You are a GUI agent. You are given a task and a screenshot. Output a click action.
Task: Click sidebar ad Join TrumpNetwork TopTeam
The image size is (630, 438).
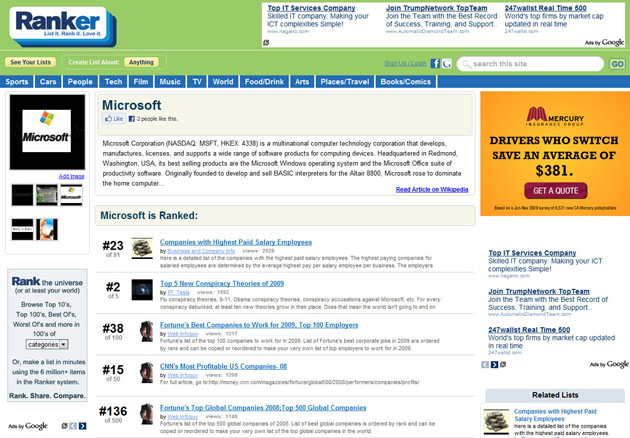[539, 292]
